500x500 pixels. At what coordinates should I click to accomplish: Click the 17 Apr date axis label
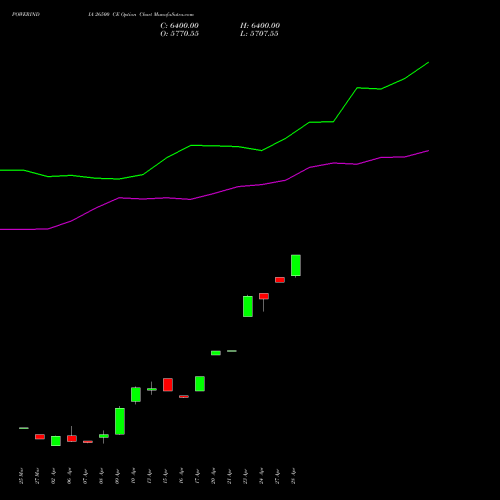[x=197, y=476]
